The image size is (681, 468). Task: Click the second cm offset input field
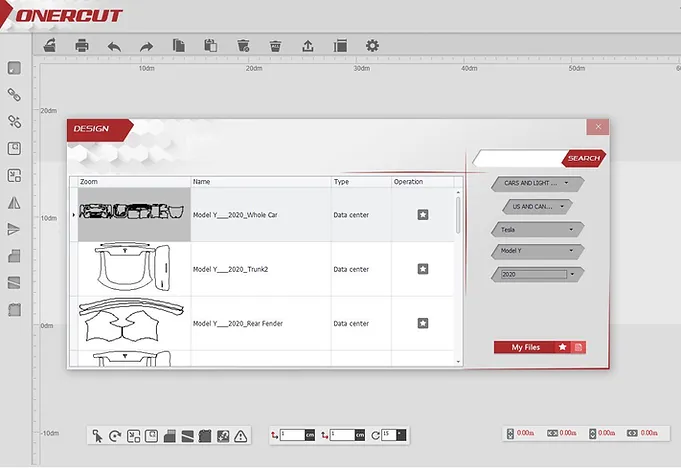(x=343, y=435)
